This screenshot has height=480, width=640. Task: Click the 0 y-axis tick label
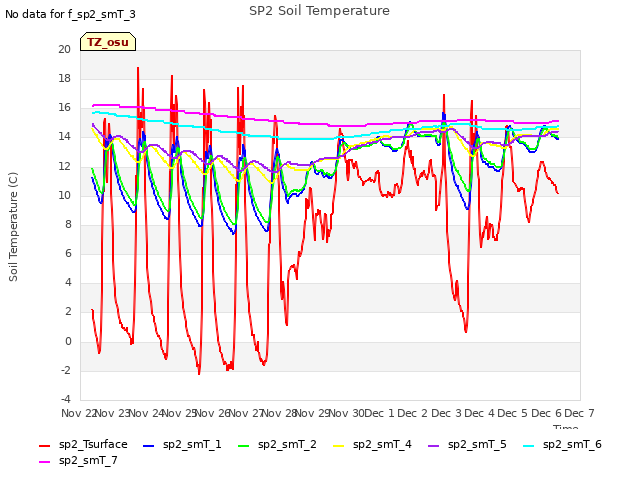[68, 341]
